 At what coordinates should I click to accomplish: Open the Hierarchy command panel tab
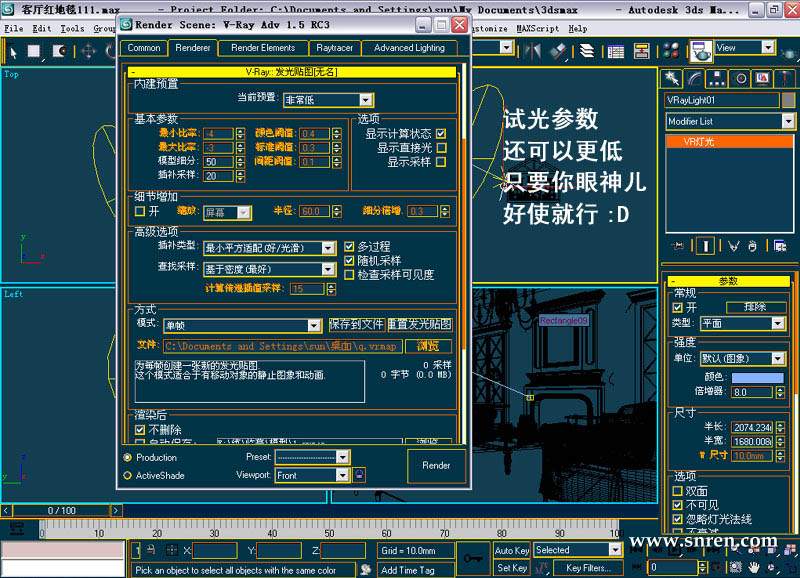coord(717,79)
